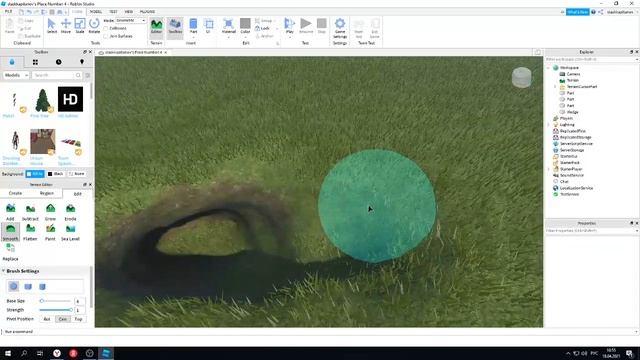Expand the Lighting tree node
This screenshot has width=640, height=360.
click(x=549, y=124)
